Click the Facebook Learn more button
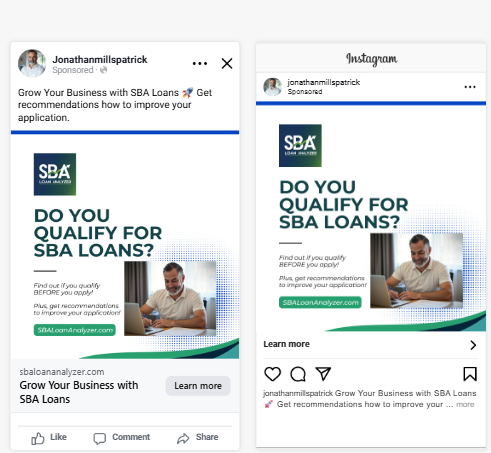Screen dimensions: 491x453 click(198, 386)
